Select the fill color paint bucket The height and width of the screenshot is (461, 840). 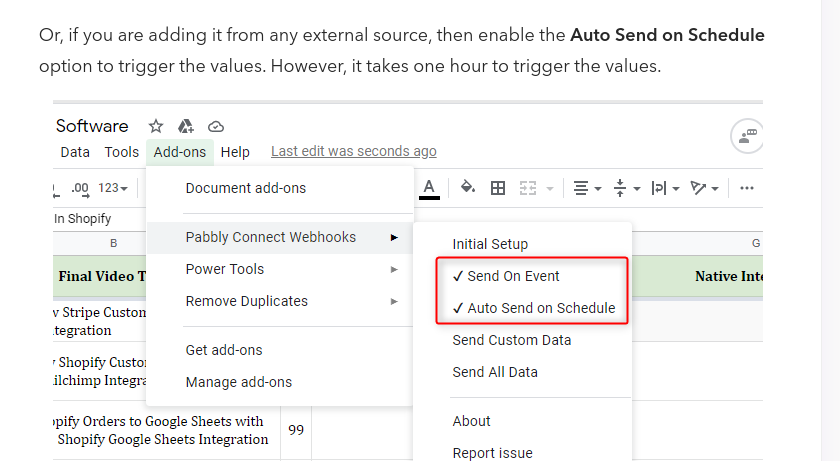(468, 187)
